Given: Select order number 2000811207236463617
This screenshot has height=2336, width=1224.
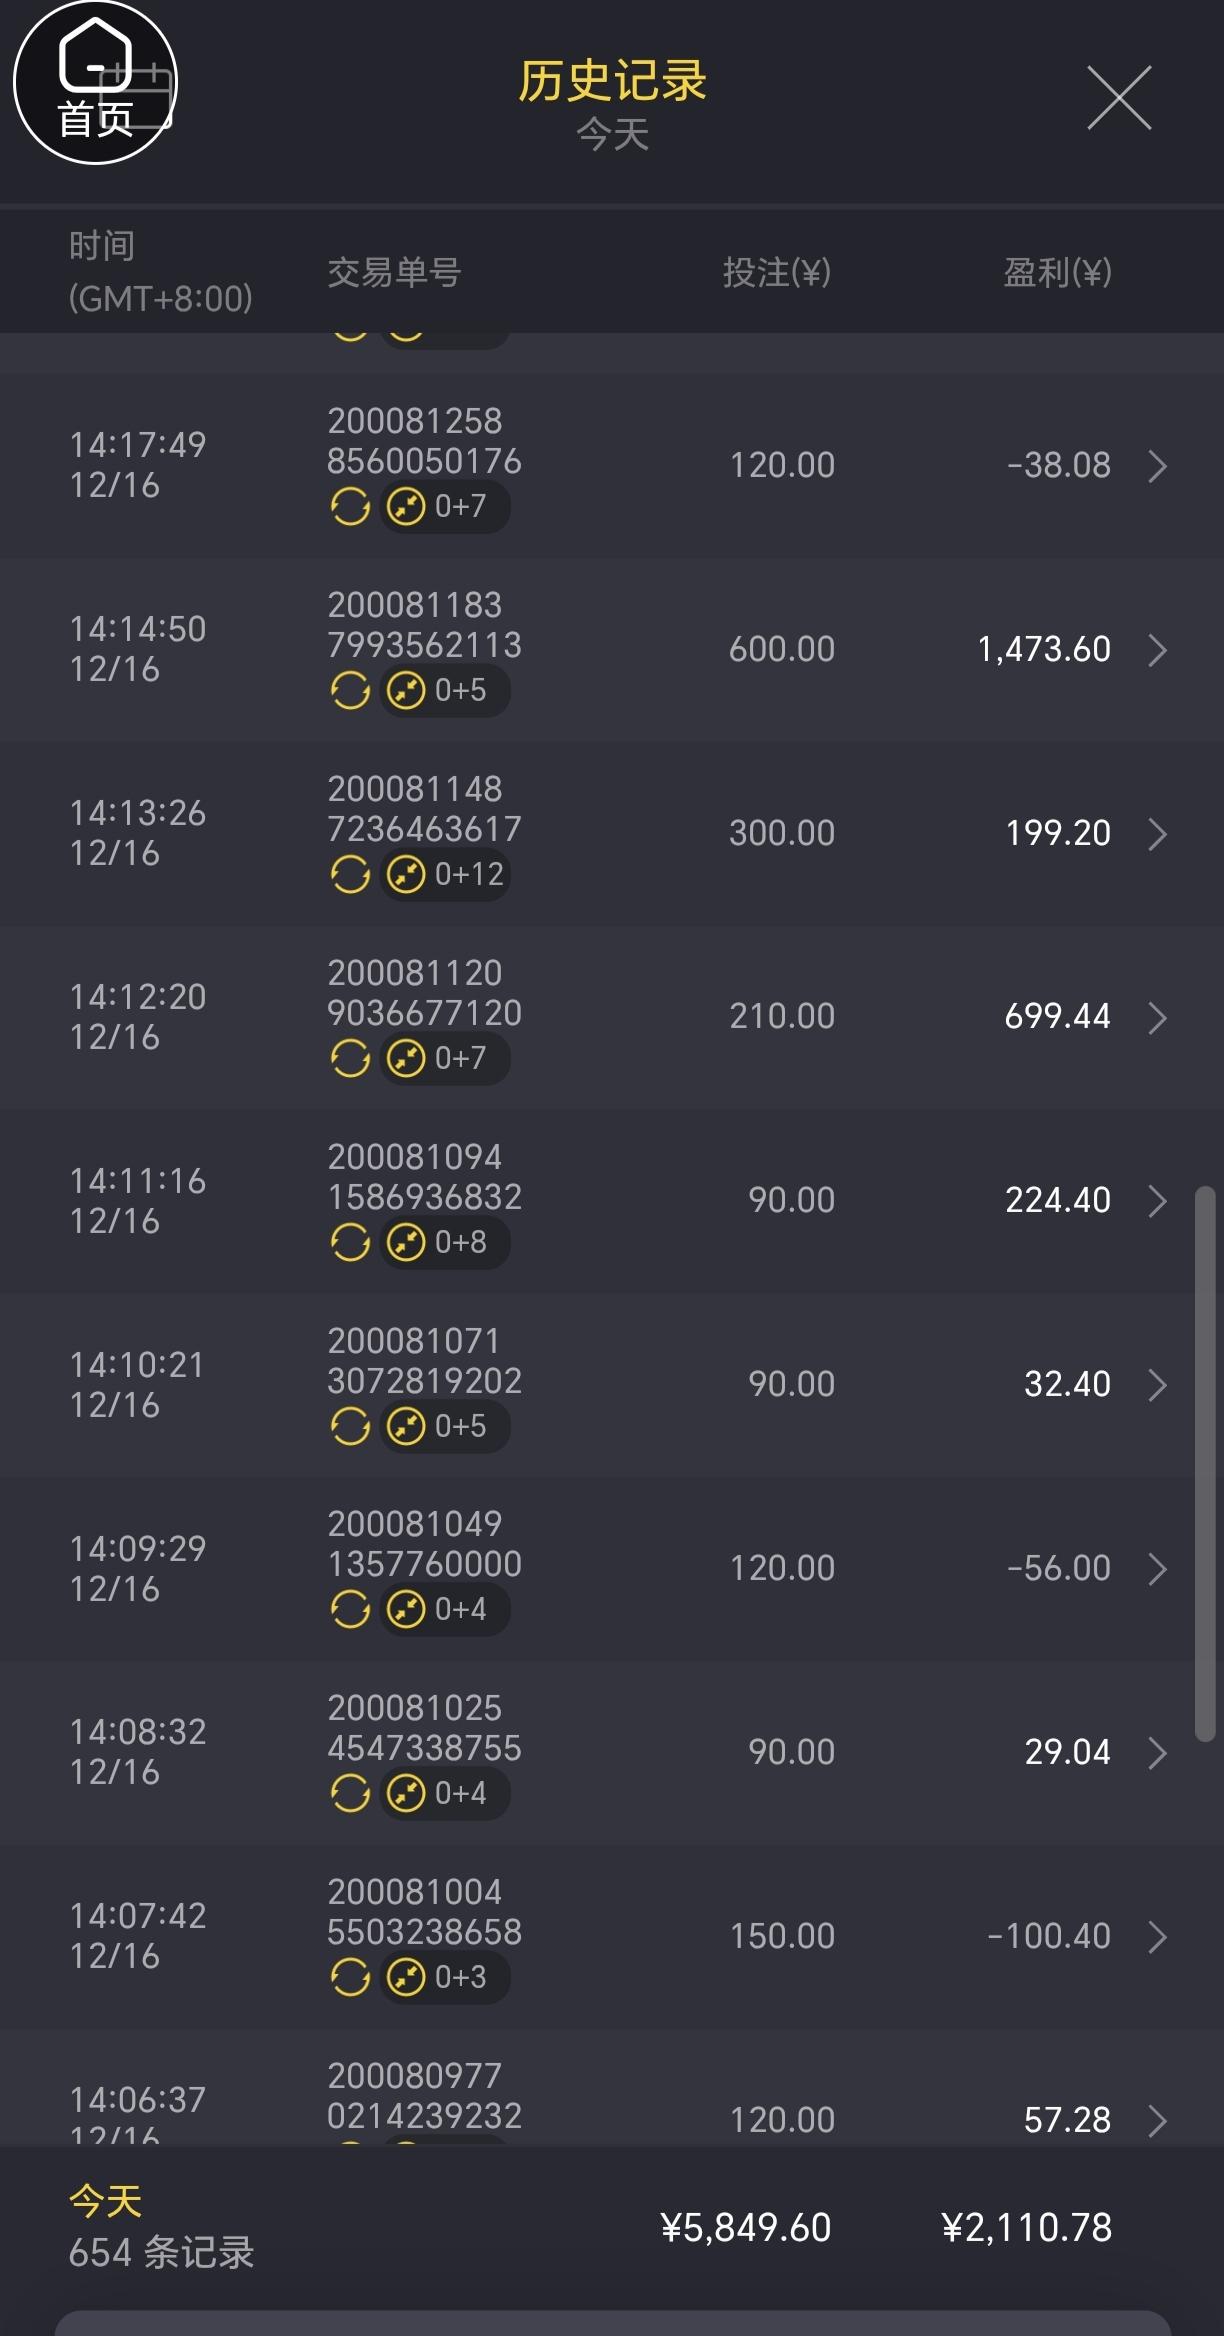Looking at the screenshot, I should (x=424, y=809).
